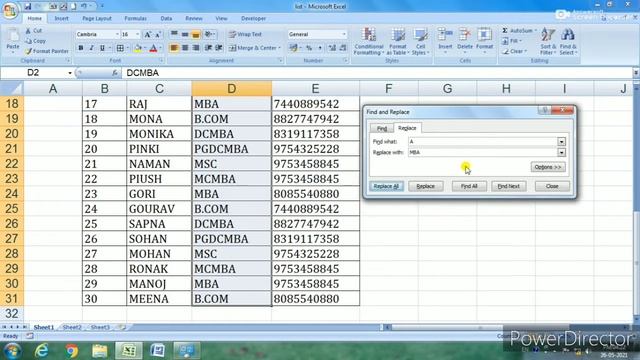This screenshot has width=640, height=360.
Task: Save the workbook from Quick Access toolbar
Action: coord(27,6)
